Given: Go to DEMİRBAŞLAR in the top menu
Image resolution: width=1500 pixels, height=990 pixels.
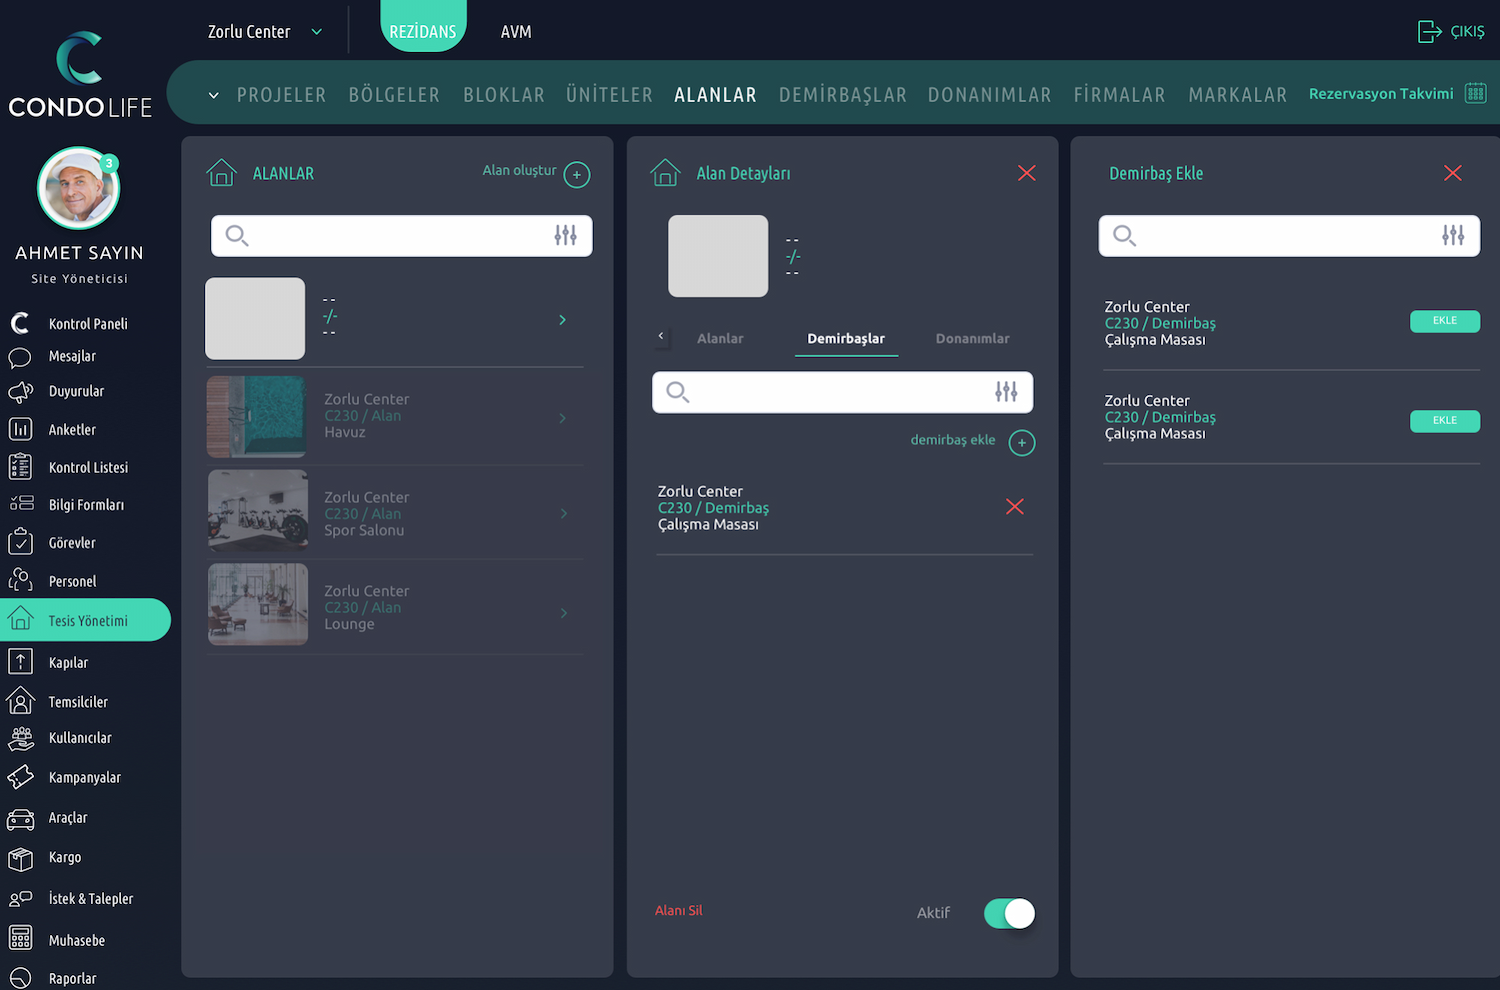Looking at the screenshot, I should point(842,95).
